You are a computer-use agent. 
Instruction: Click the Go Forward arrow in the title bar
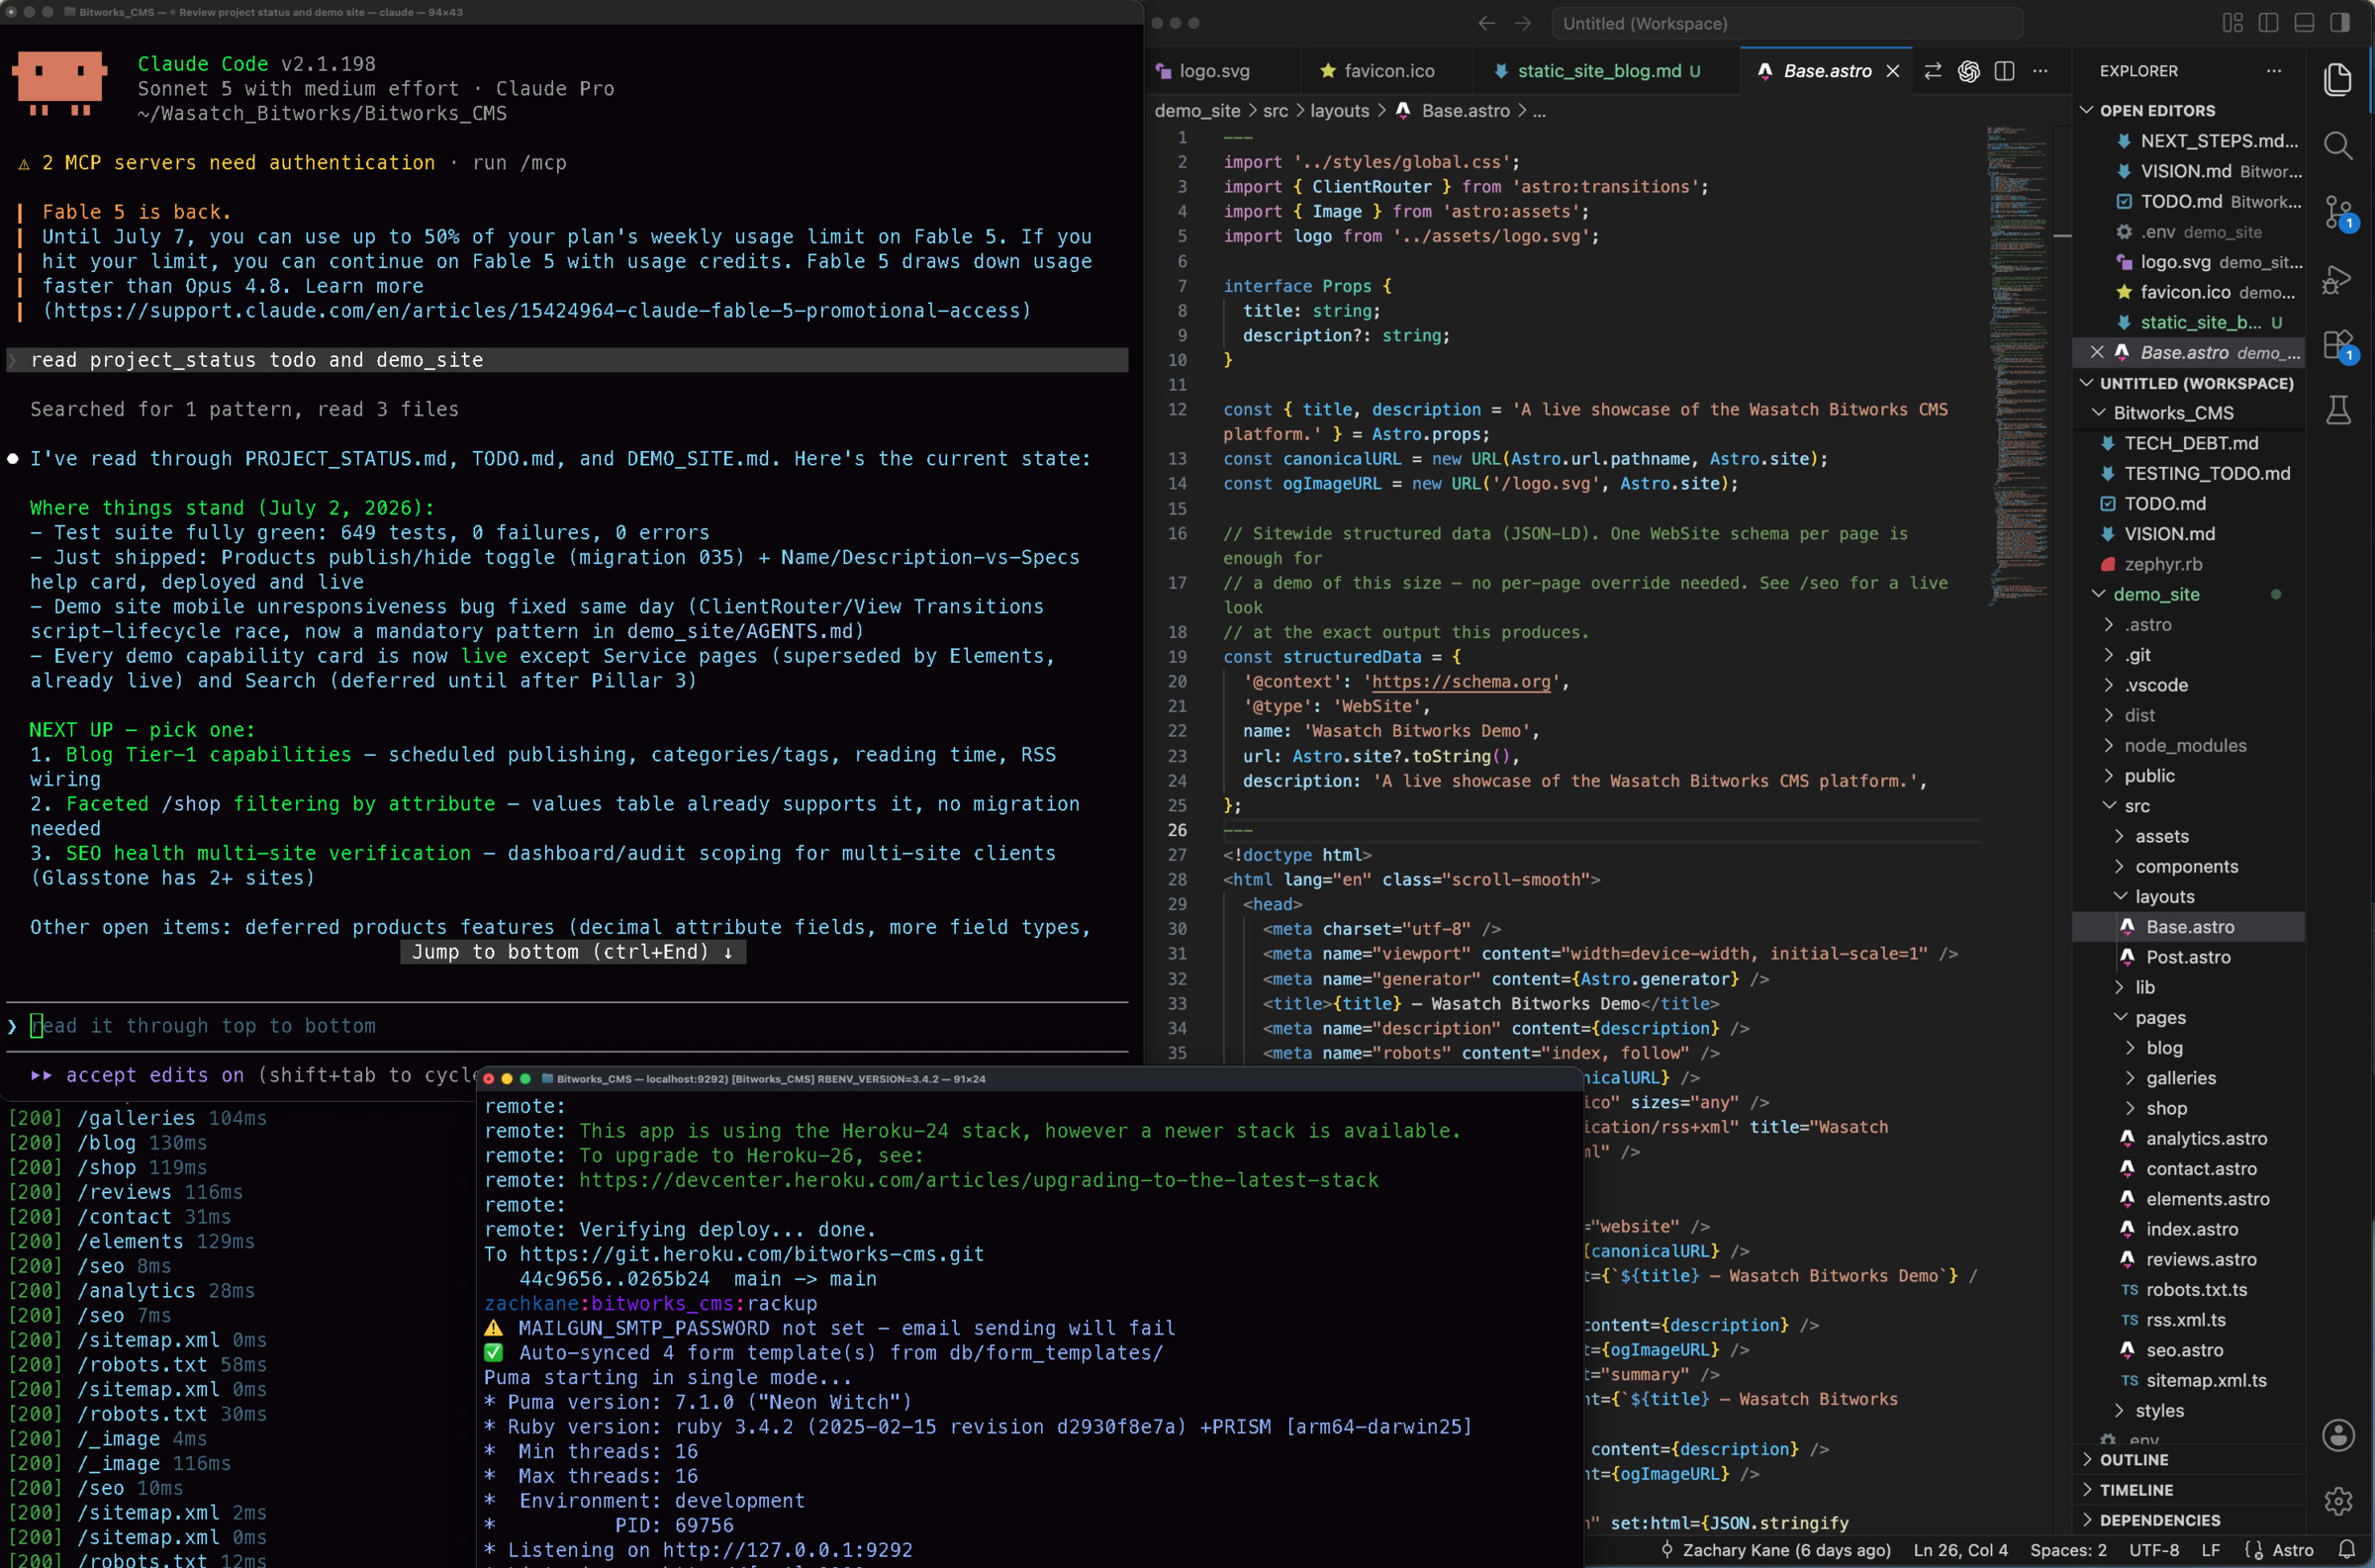(1523, 23)
